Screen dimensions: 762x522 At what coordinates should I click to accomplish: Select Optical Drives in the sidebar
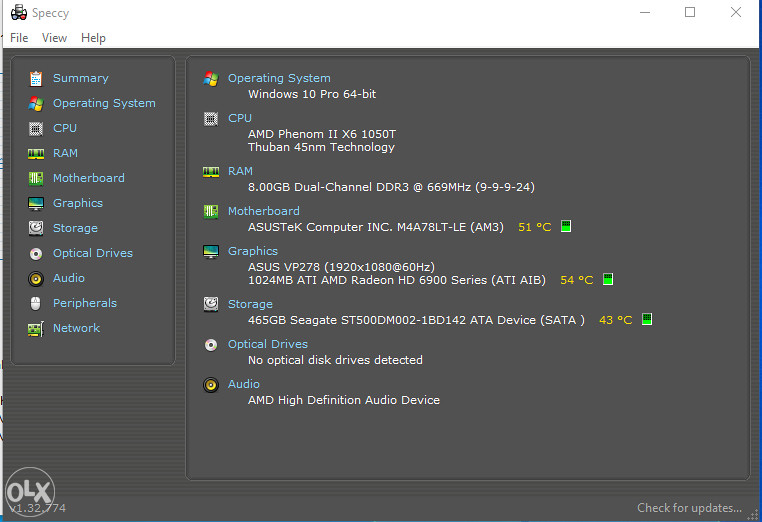(x=93, y=253)
